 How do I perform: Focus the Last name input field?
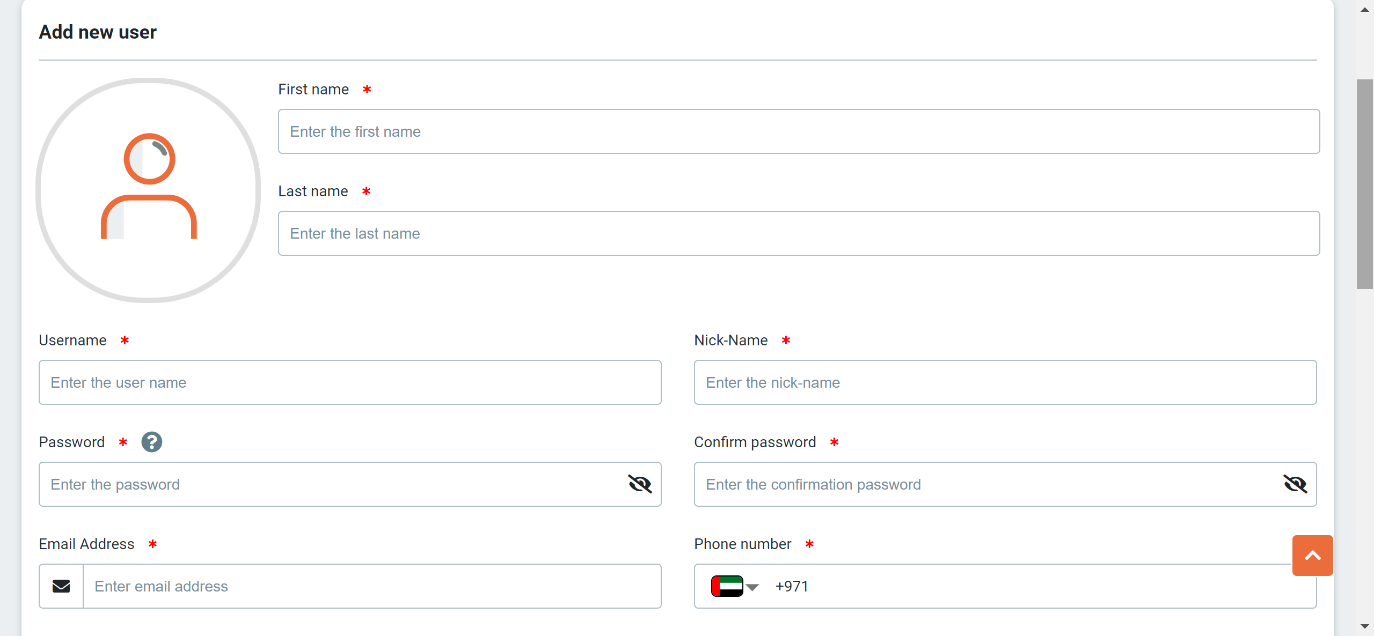tap(799, 233)
